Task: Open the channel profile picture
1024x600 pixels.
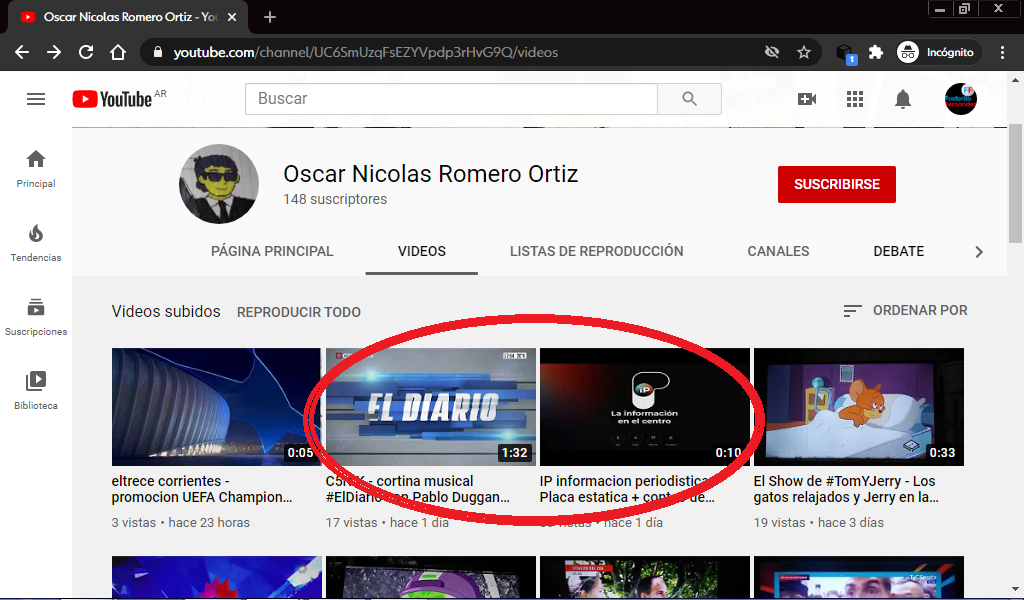Action: (x=219, y=184)
